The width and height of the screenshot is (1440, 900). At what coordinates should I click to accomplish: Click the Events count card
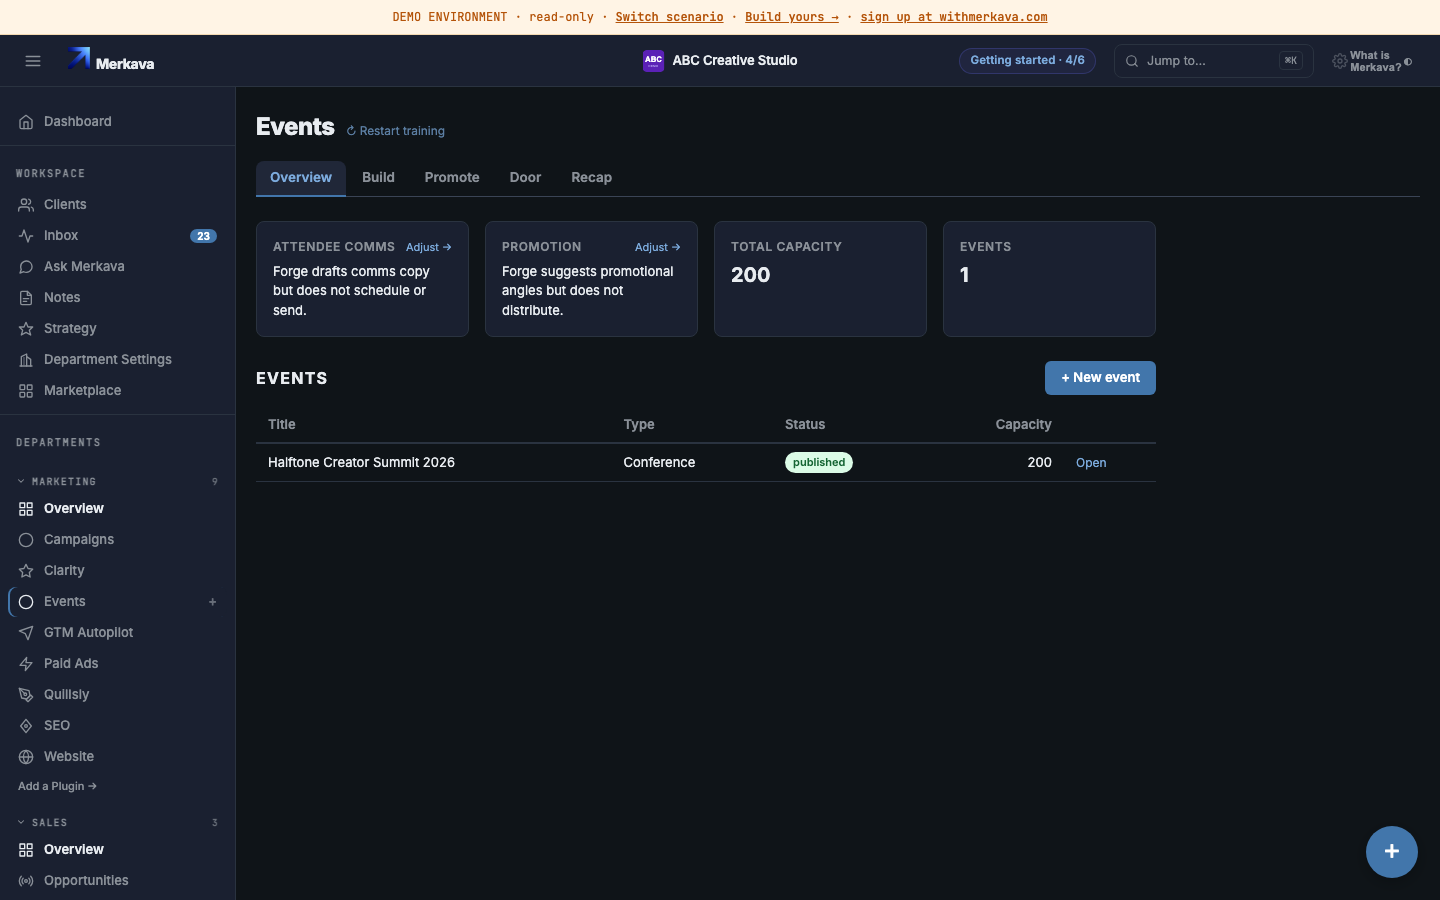point(1049,279)
